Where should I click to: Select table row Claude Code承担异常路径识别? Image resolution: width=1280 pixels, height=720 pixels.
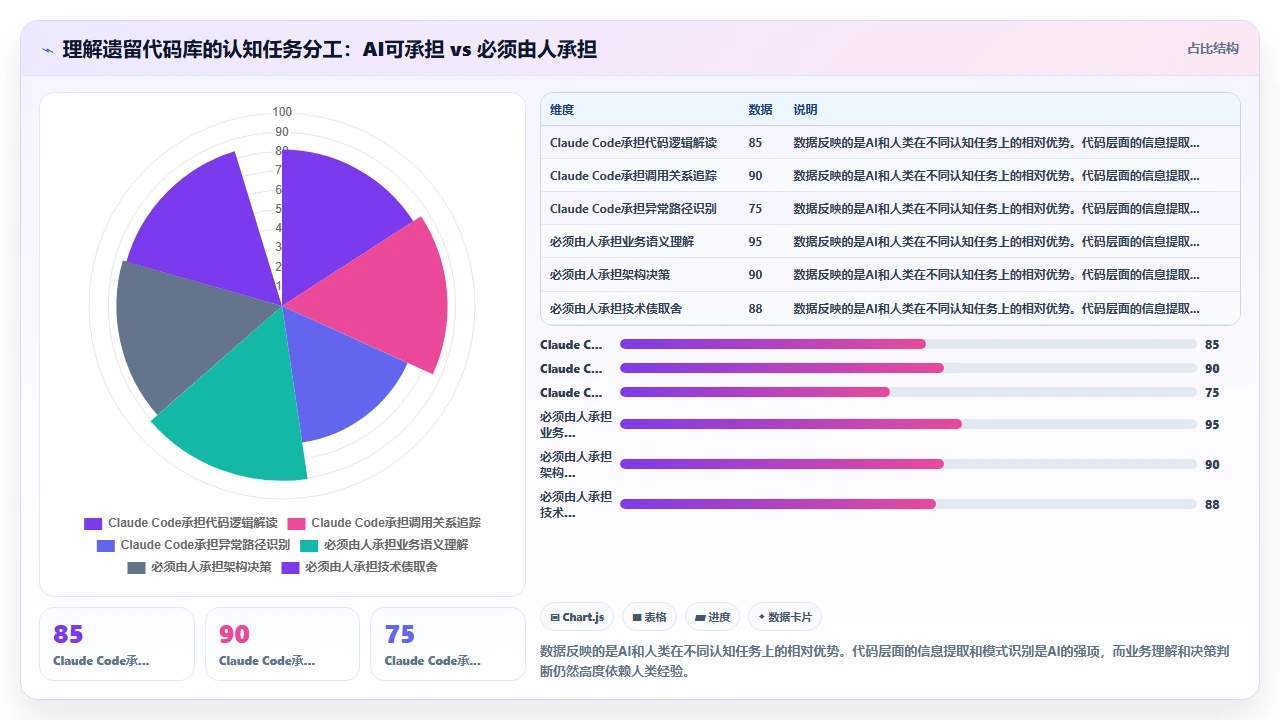890,209
